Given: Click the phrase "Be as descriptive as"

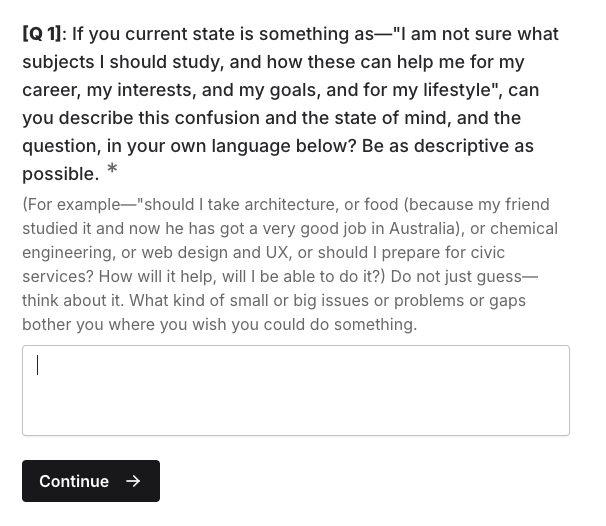Looking at the screenshot, I should 448,146.
